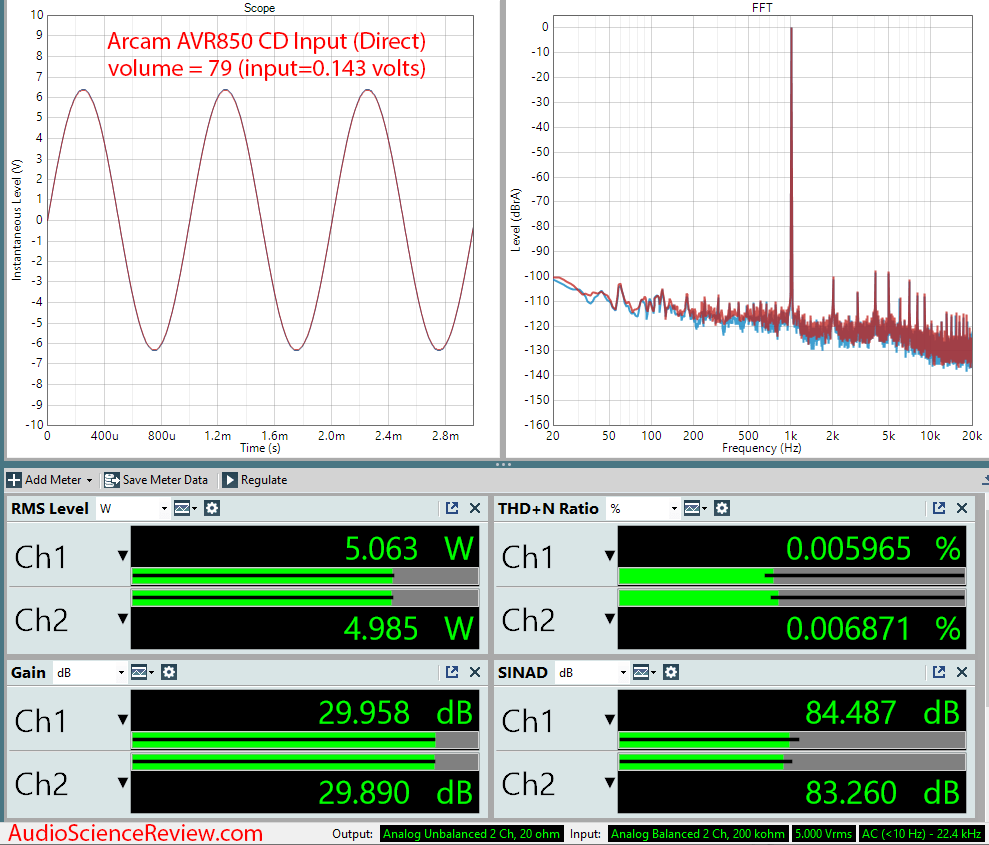Click Save Meter Data button
The height and width of the screenshot is (845, 989).
click(156, 480)
